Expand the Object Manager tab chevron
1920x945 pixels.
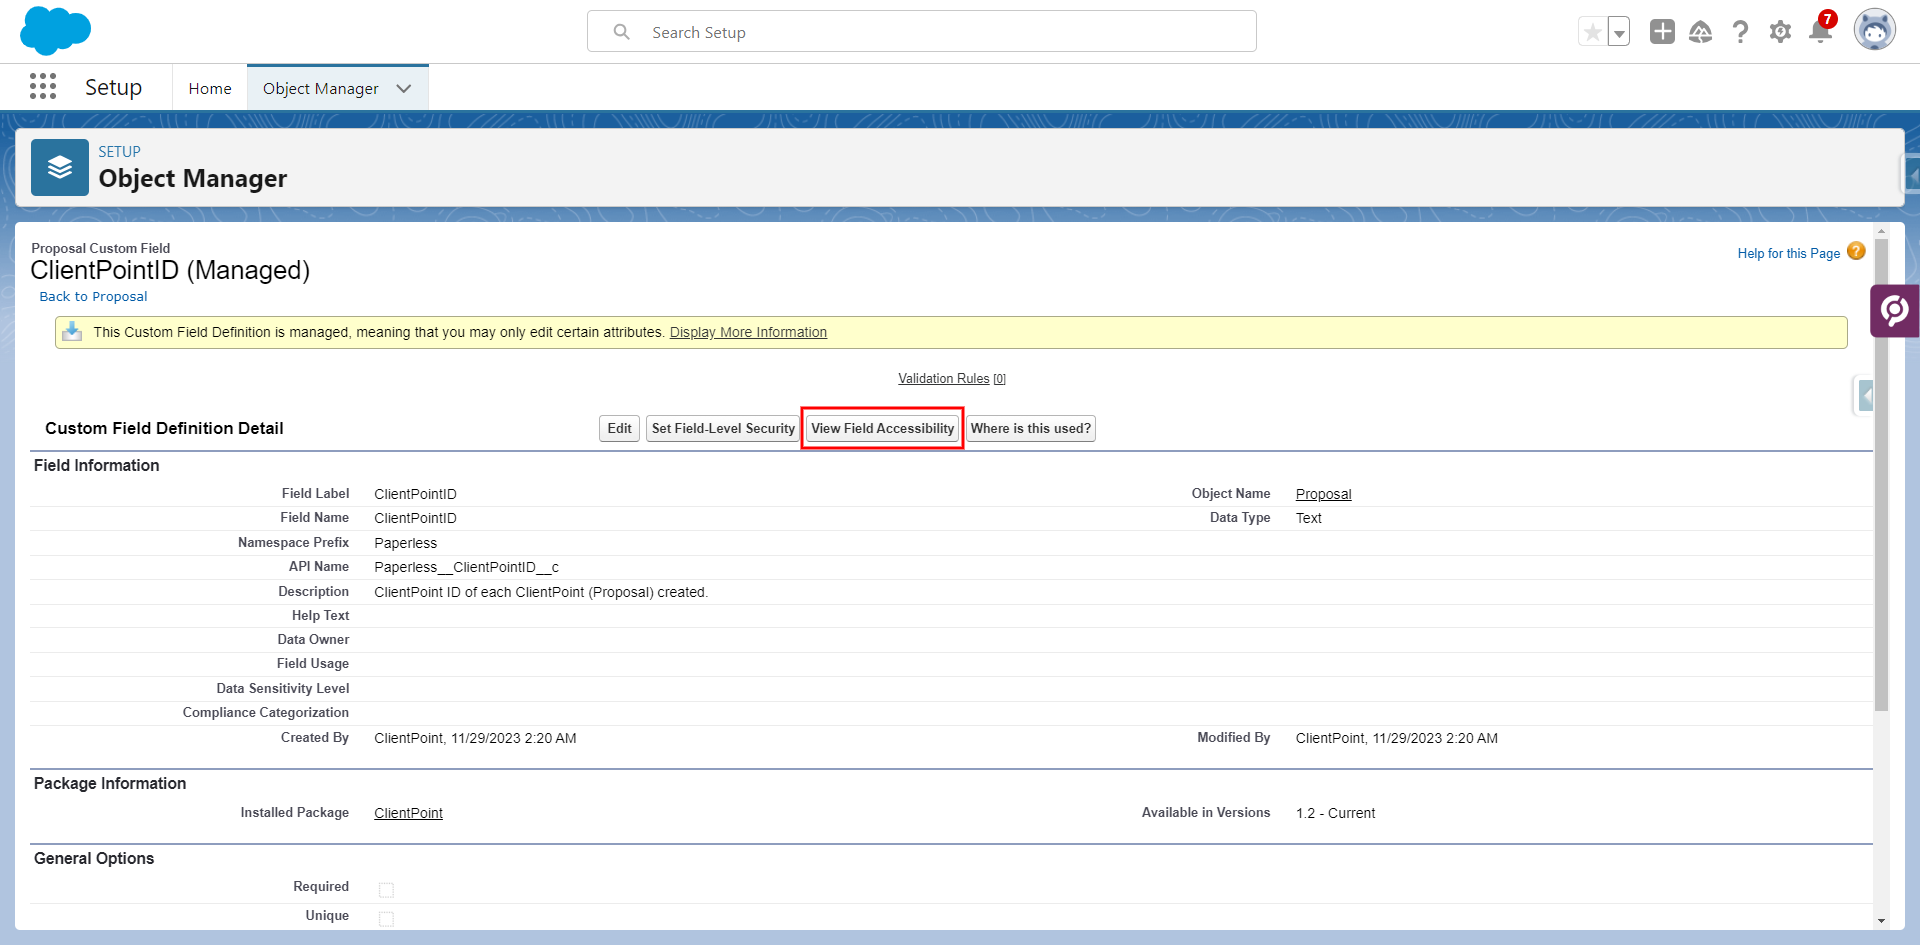click(404, 88)
